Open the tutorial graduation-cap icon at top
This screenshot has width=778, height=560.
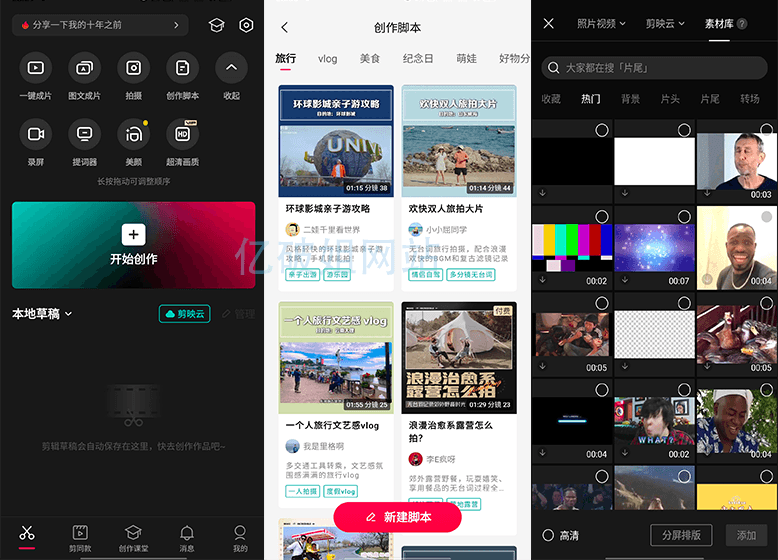click(216, 25)
